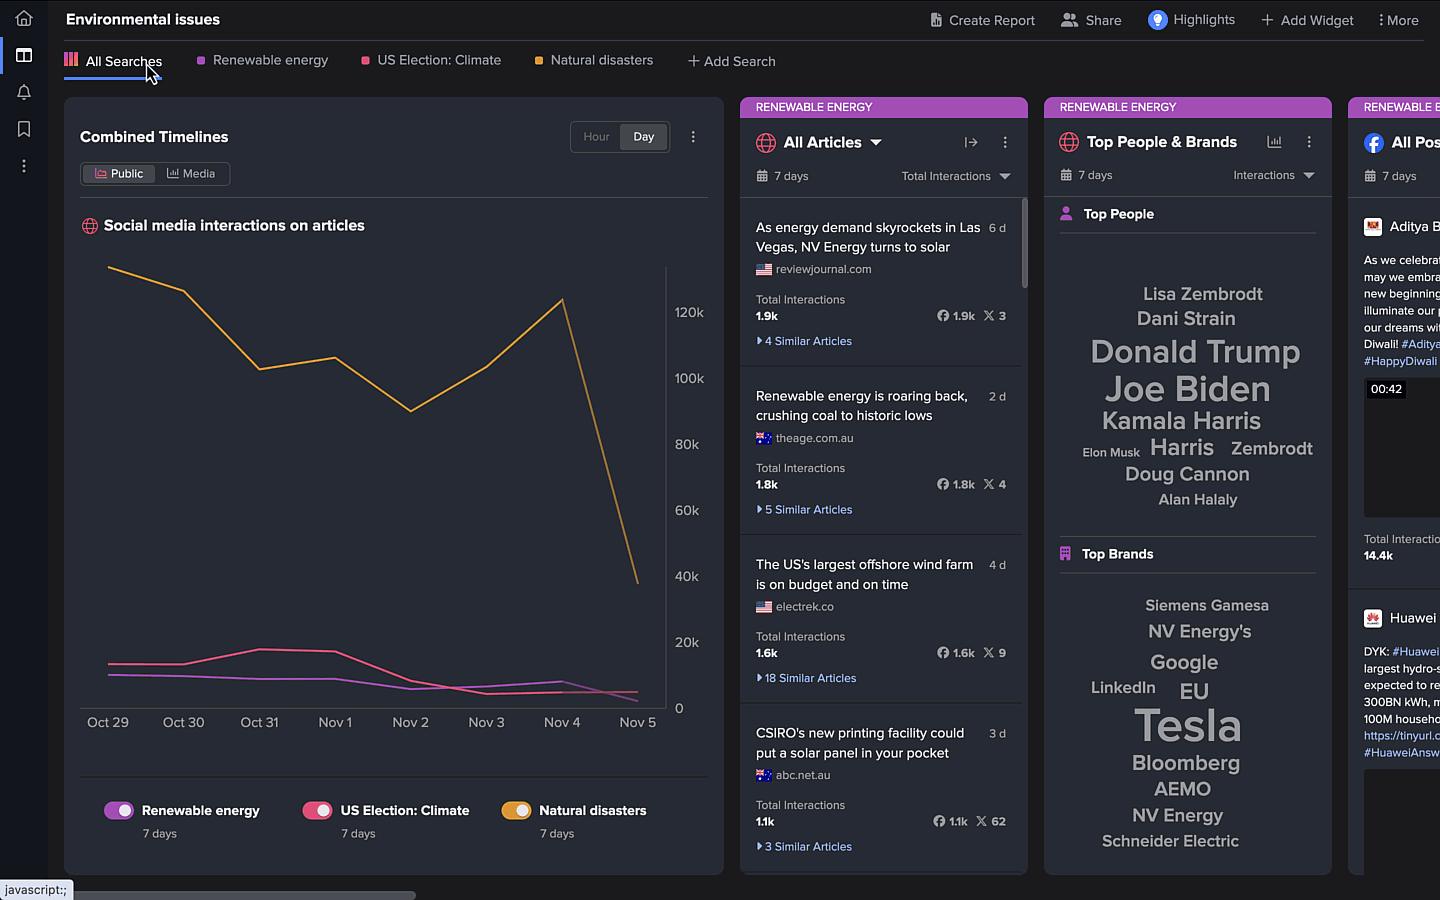Open the Home icon in sidebar
The width and height of the screenshot is (1440, 900).
point(23,18)
